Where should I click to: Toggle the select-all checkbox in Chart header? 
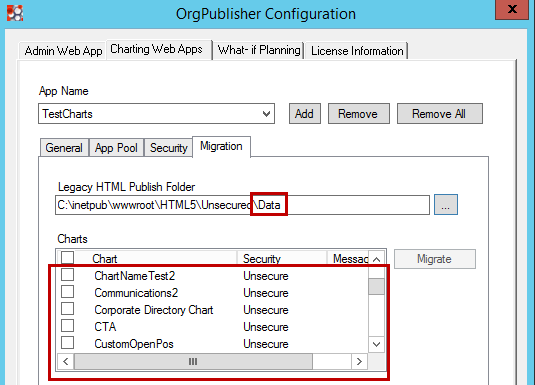click(67, 257)
